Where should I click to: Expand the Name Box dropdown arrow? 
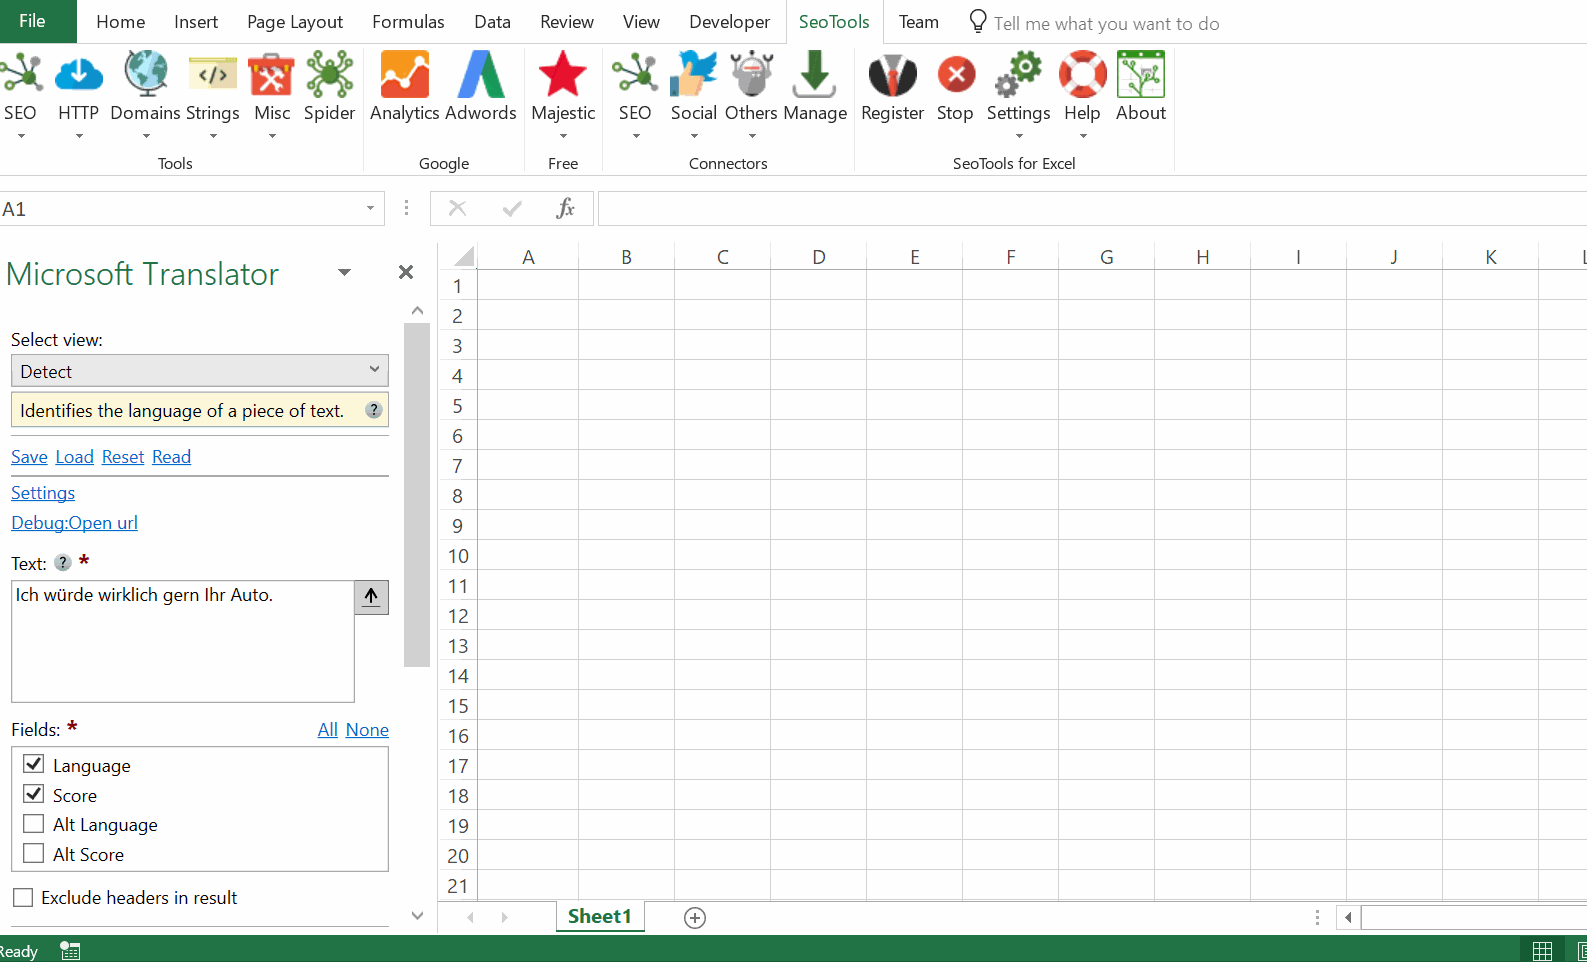(x=370, y=208)
